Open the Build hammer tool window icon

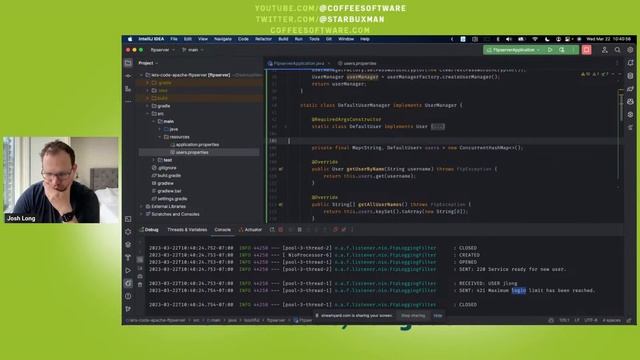pyautogui.click(x=128, y=258)
